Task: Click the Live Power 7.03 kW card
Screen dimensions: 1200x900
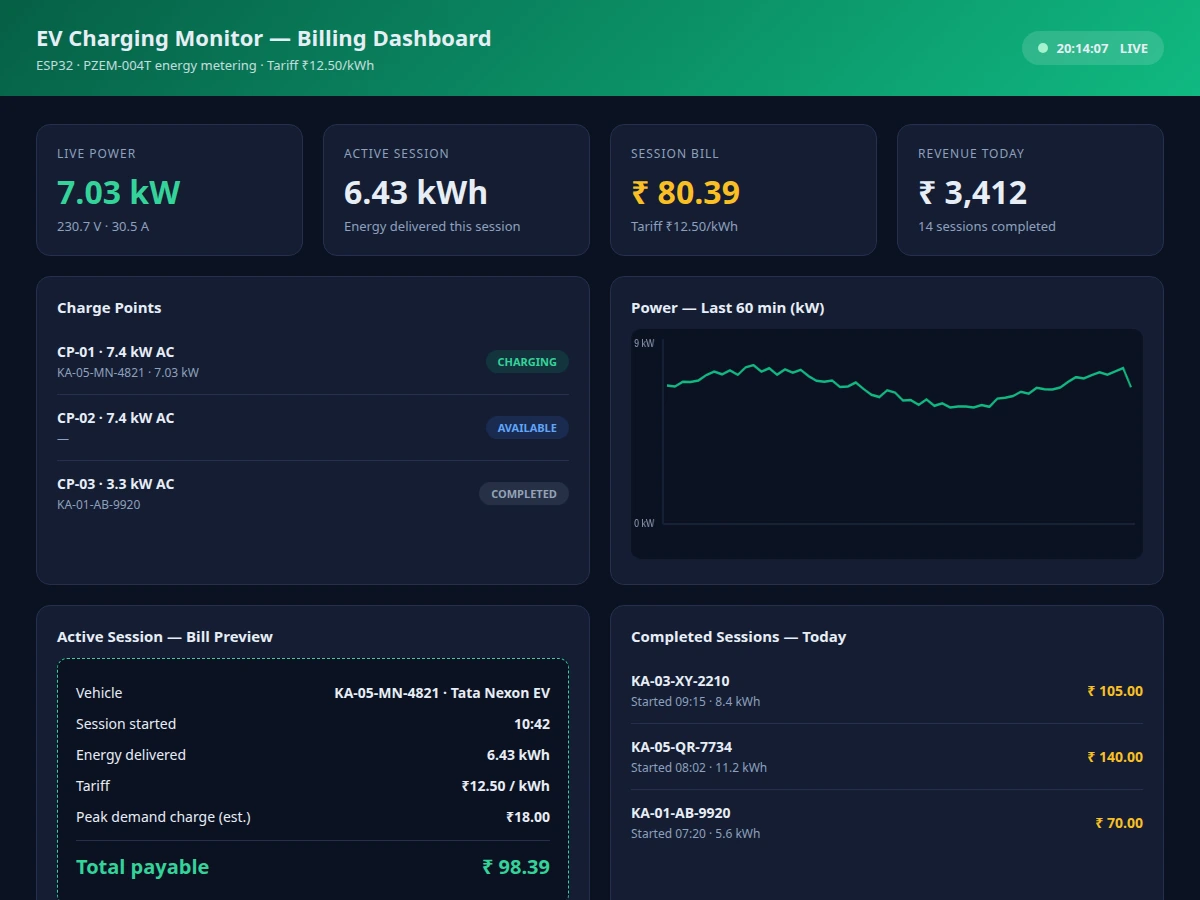Action: click(169, 190)
